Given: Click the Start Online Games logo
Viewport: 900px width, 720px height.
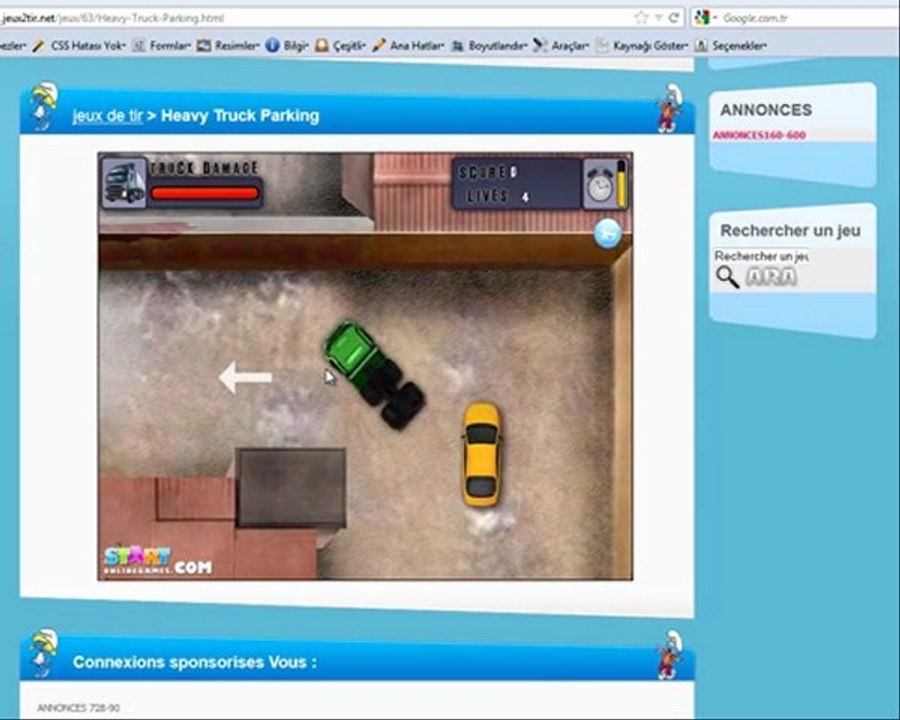Looking at the screenshot, I should [158, 560].
